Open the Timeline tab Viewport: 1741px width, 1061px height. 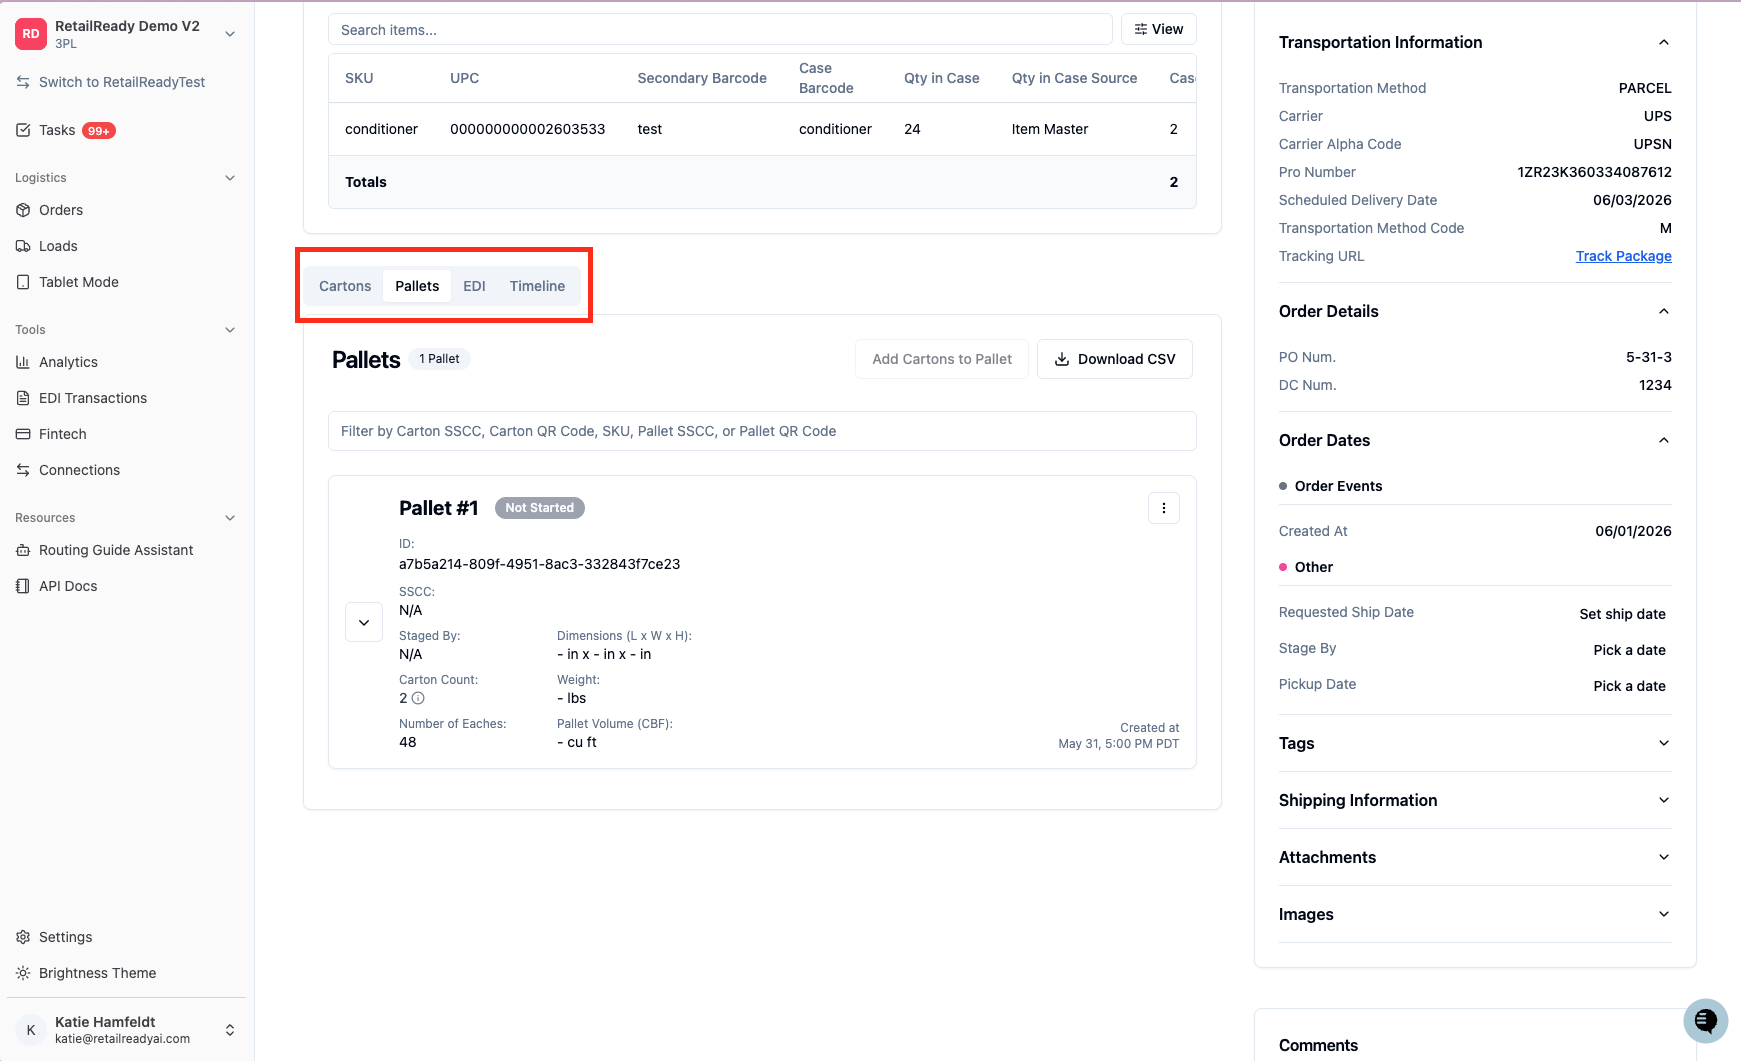click(537, 286)
